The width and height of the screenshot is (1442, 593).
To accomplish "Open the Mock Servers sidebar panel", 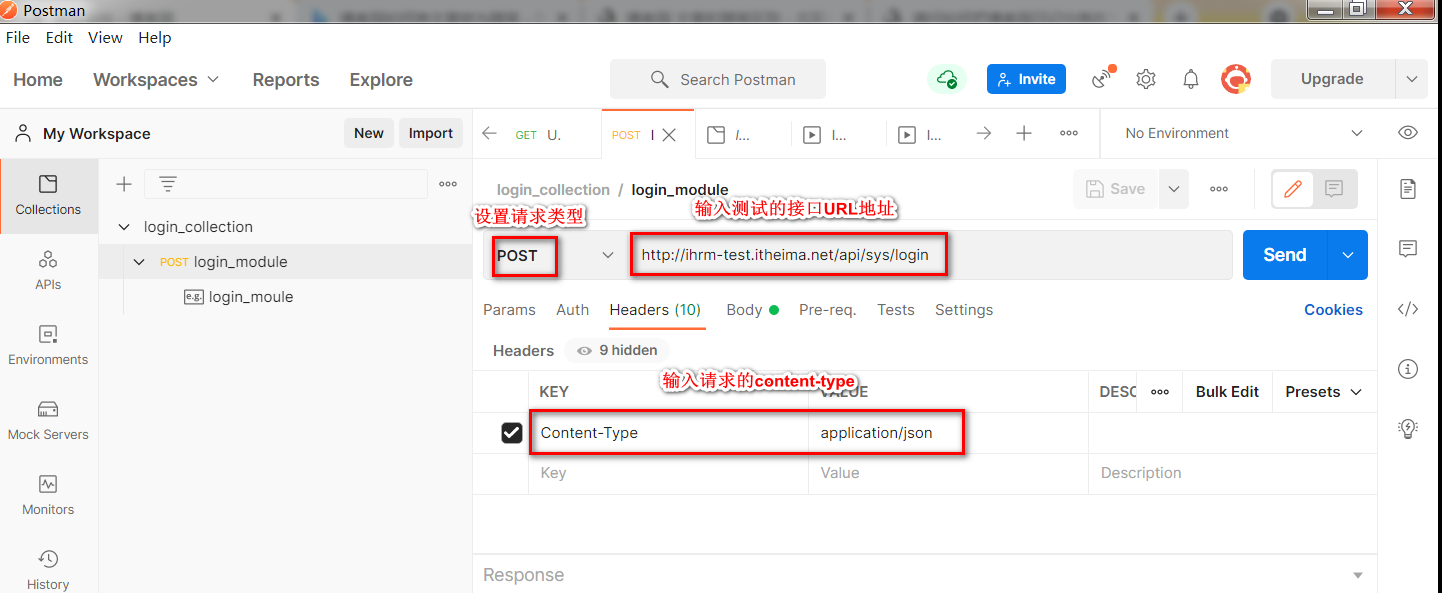I will [x=48, y=421].
